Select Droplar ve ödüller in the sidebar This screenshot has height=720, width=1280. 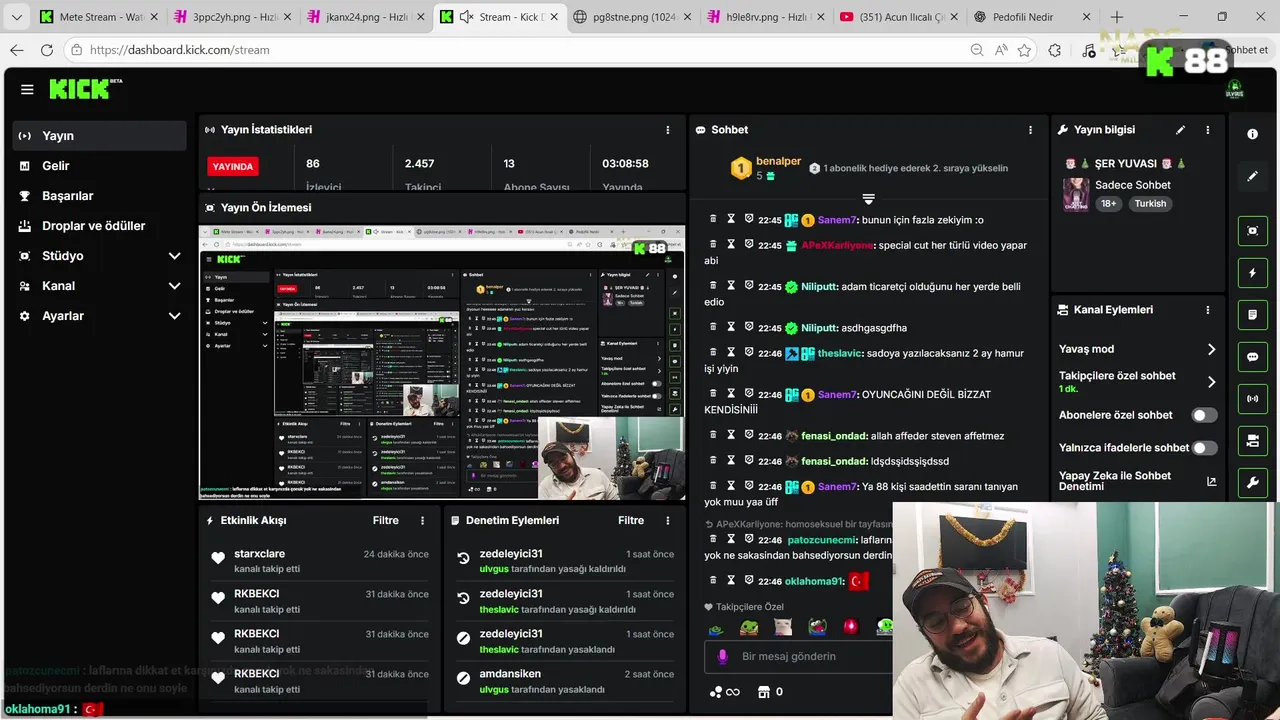click(99, 226)
